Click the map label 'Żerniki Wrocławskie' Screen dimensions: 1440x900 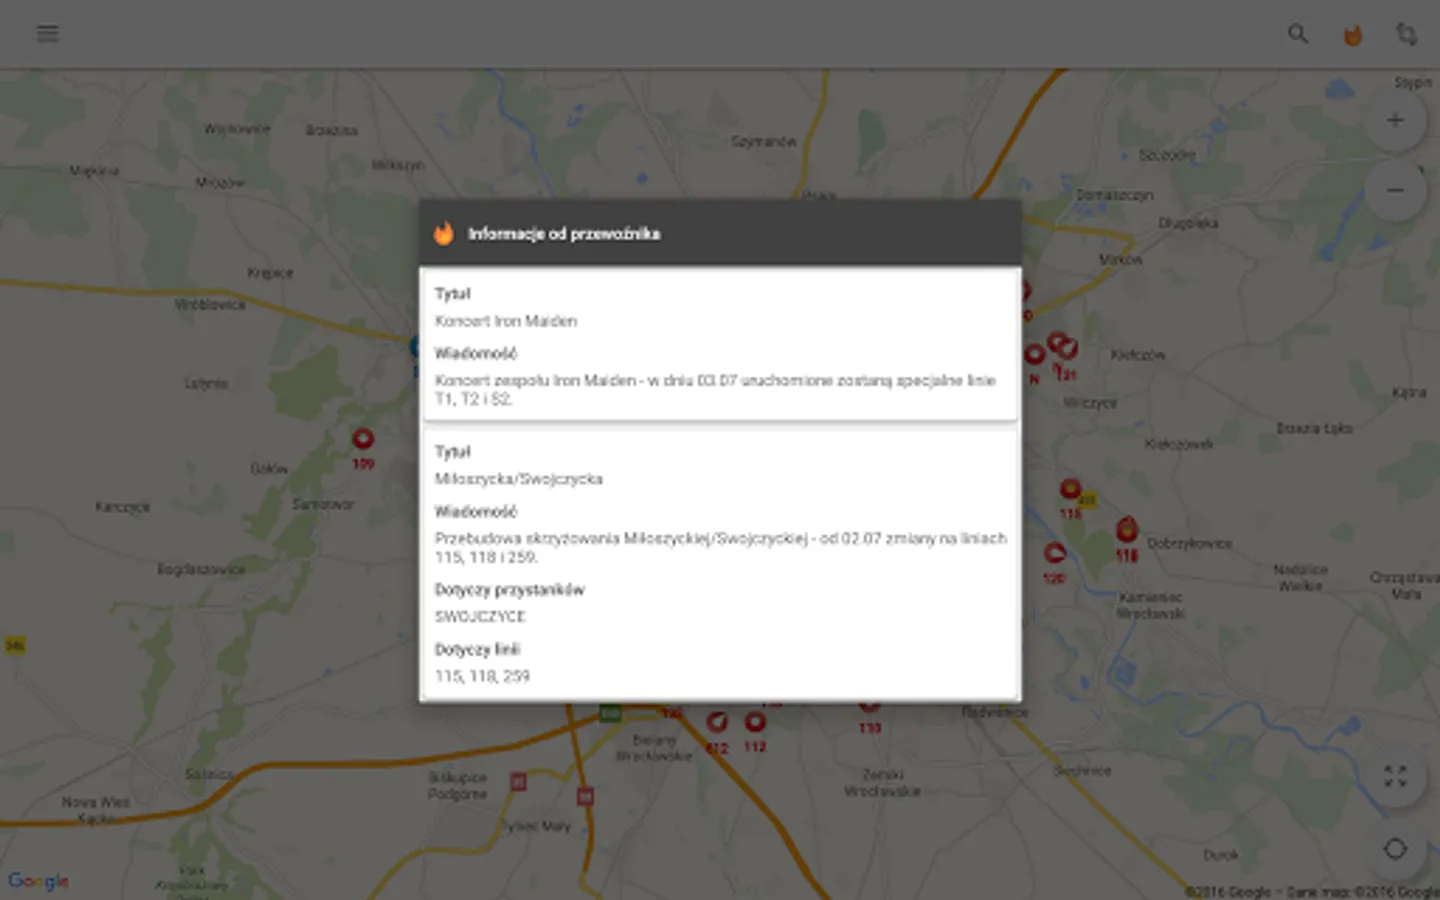coord(882,783)
